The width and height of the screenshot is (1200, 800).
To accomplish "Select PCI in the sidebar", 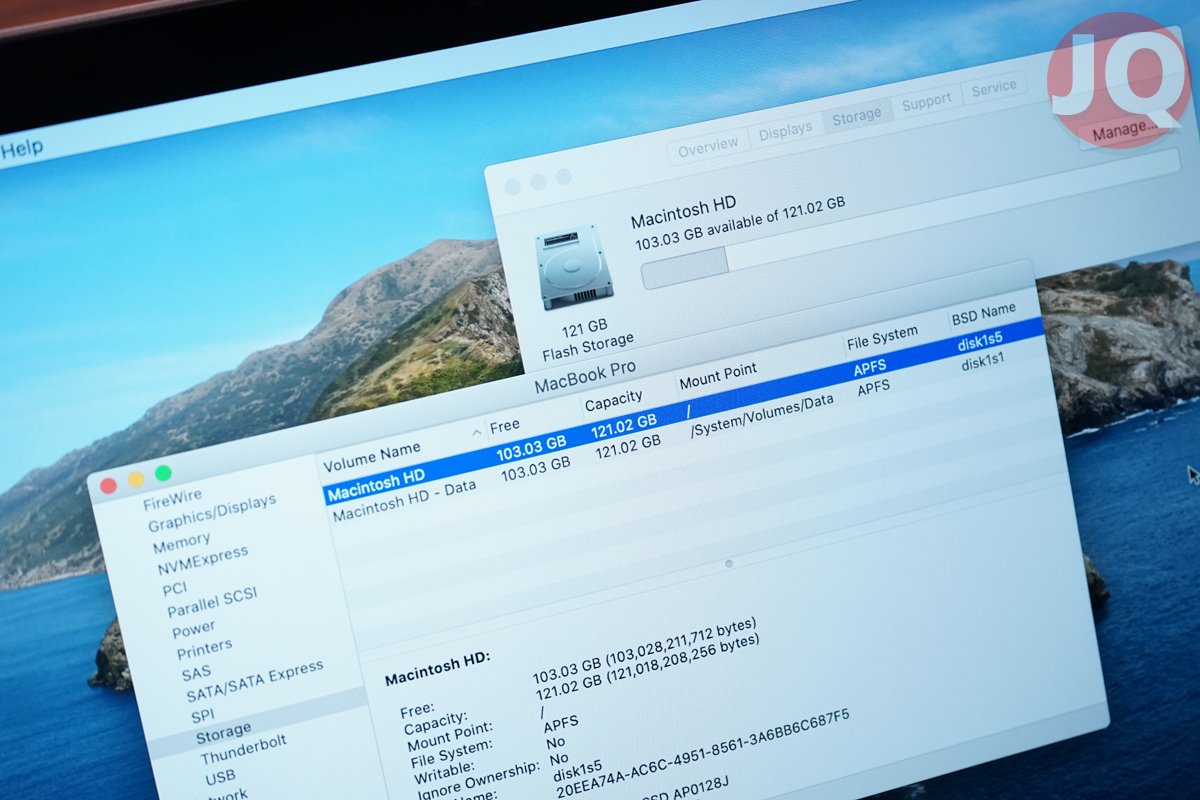I will 175,587.
